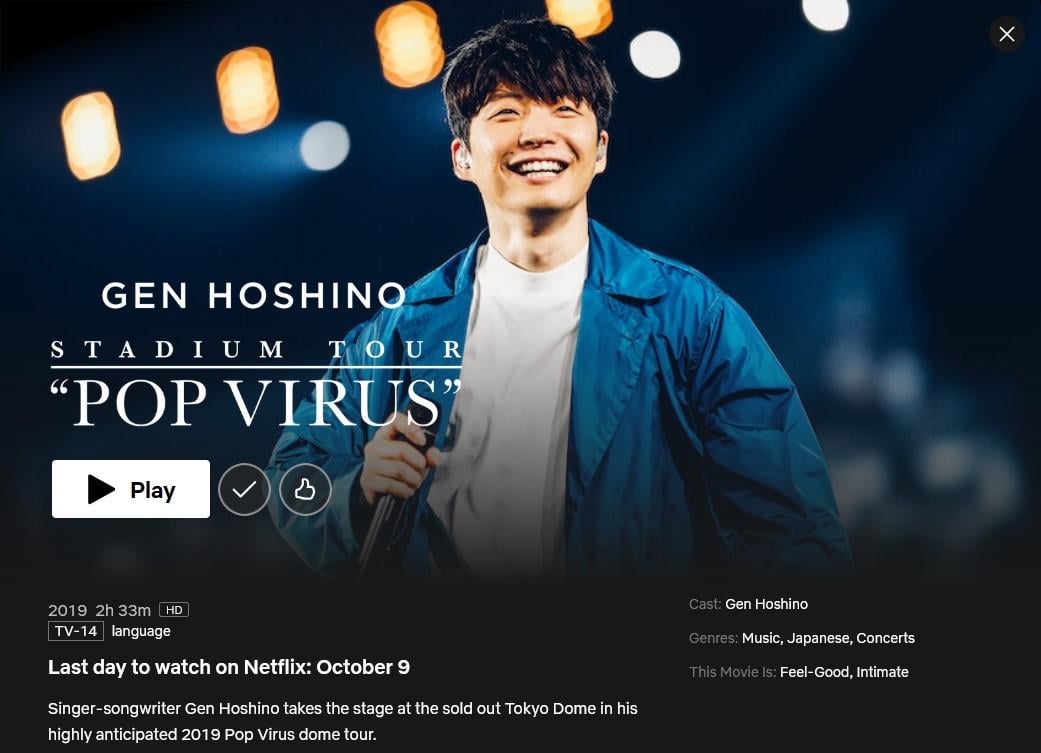This screenshot has width=1041, height=753.
Task: Click the Gen Hoshino title text
Action: (254, 295)
